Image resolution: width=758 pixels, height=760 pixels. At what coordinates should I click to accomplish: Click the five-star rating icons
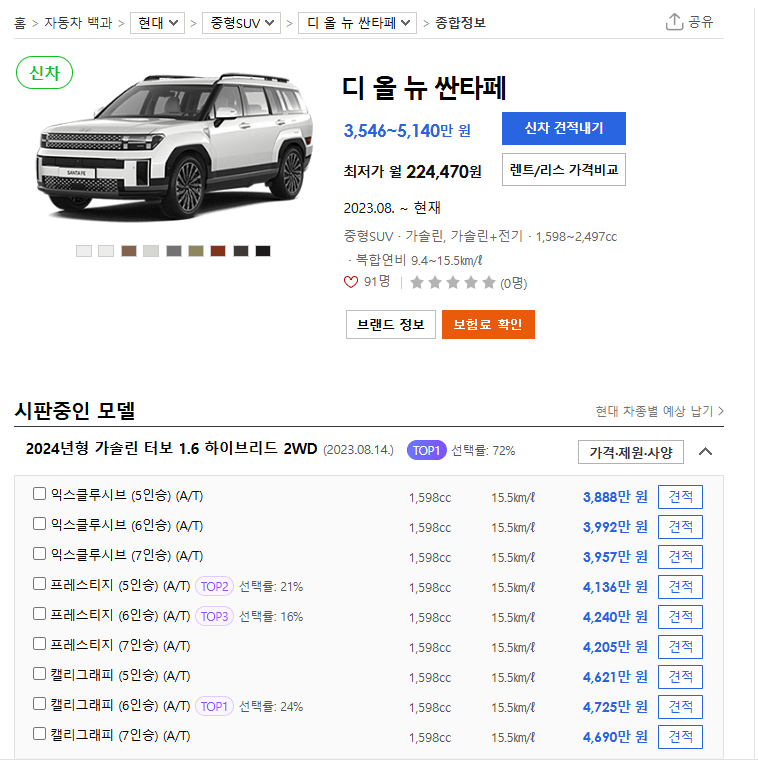pyautogui.click(x=453, y=283)
